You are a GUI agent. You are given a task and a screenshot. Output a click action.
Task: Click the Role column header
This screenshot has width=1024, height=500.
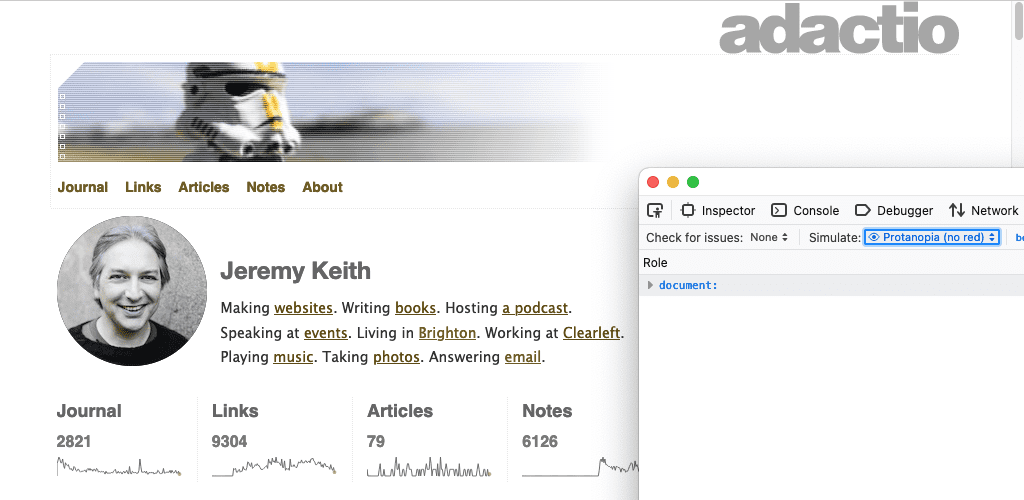click(x=655, y=263)
